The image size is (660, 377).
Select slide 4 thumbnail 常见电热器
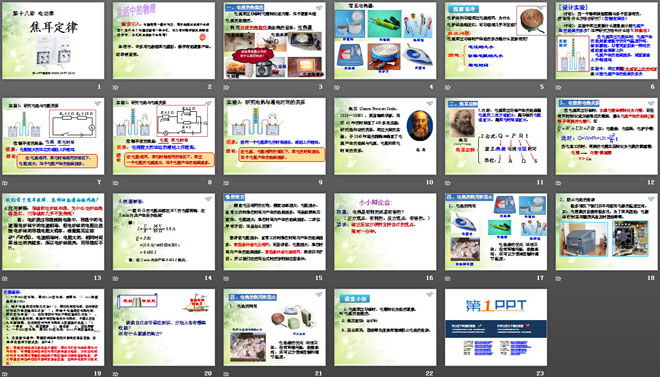click(x=385, y=40)
